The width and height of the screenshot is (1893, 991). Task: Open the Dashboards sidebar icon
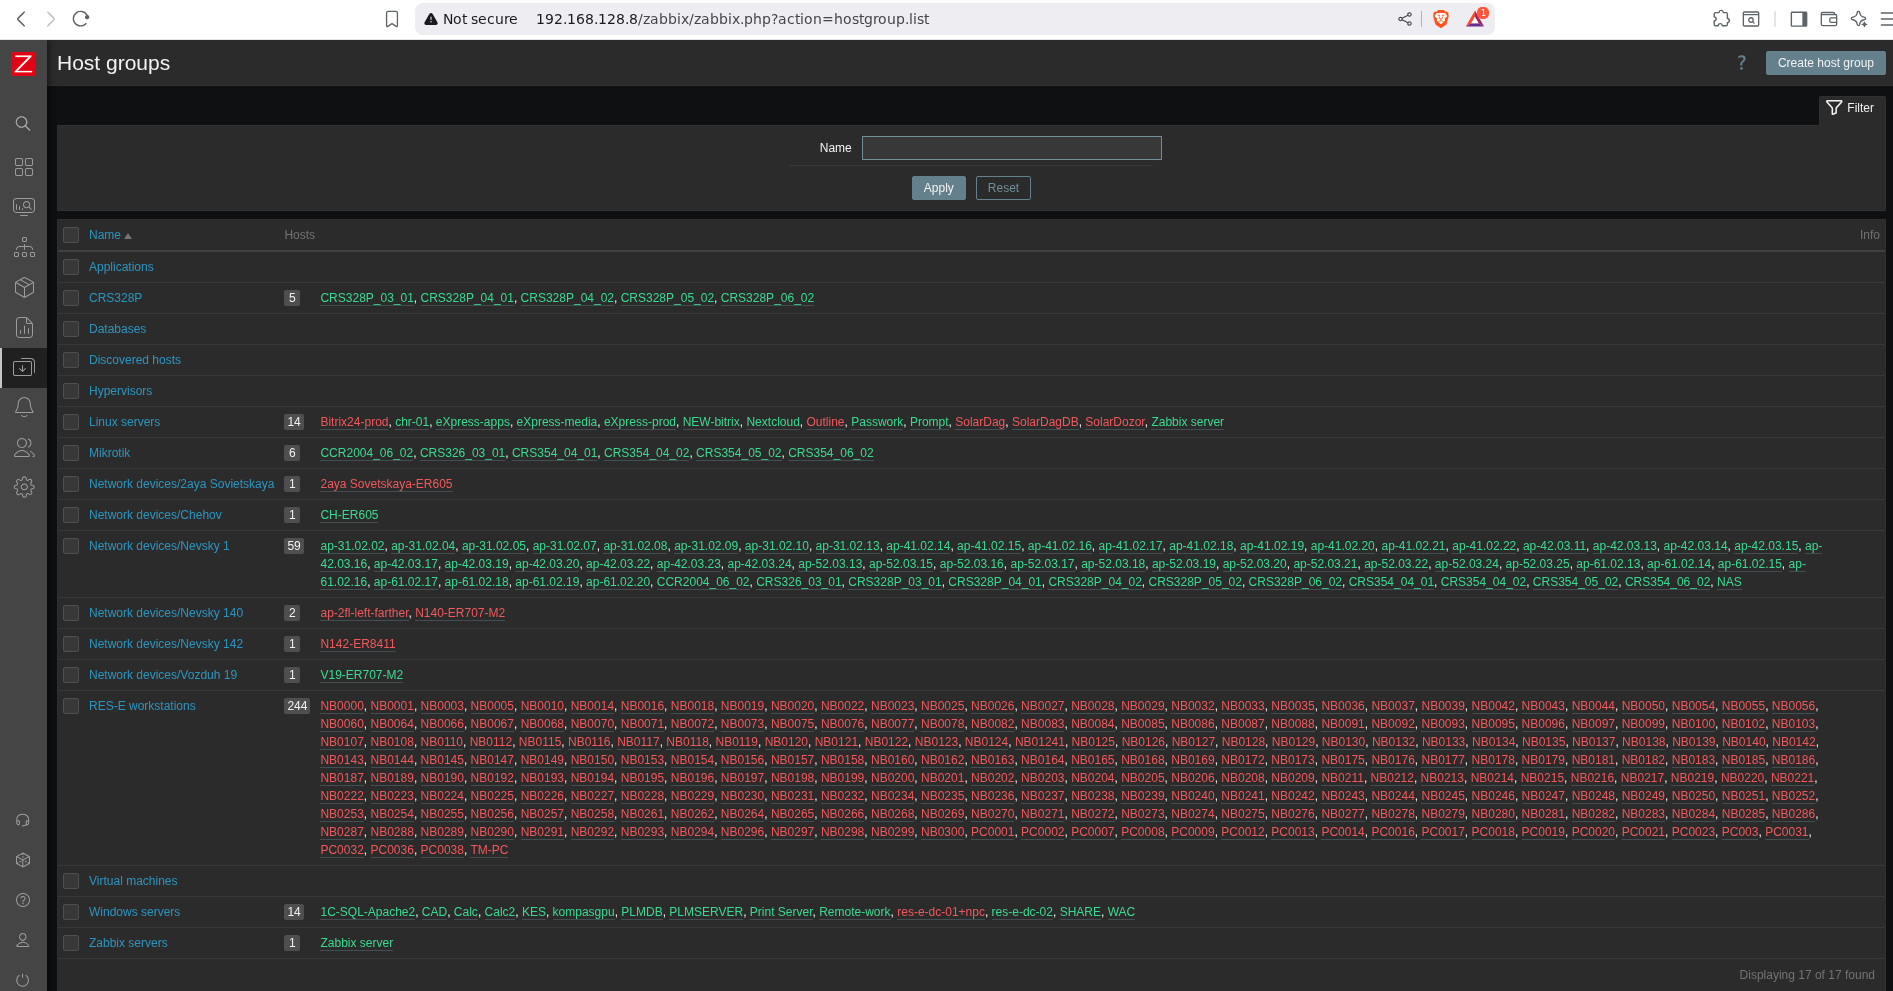point(23,167)
